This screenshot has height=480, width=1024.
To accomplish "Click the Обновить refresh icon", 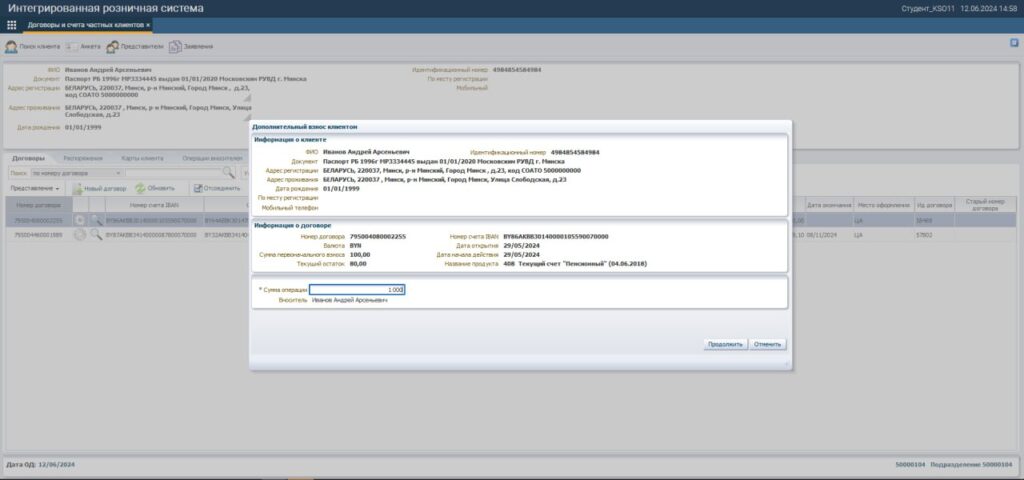I will click(140, 188).
